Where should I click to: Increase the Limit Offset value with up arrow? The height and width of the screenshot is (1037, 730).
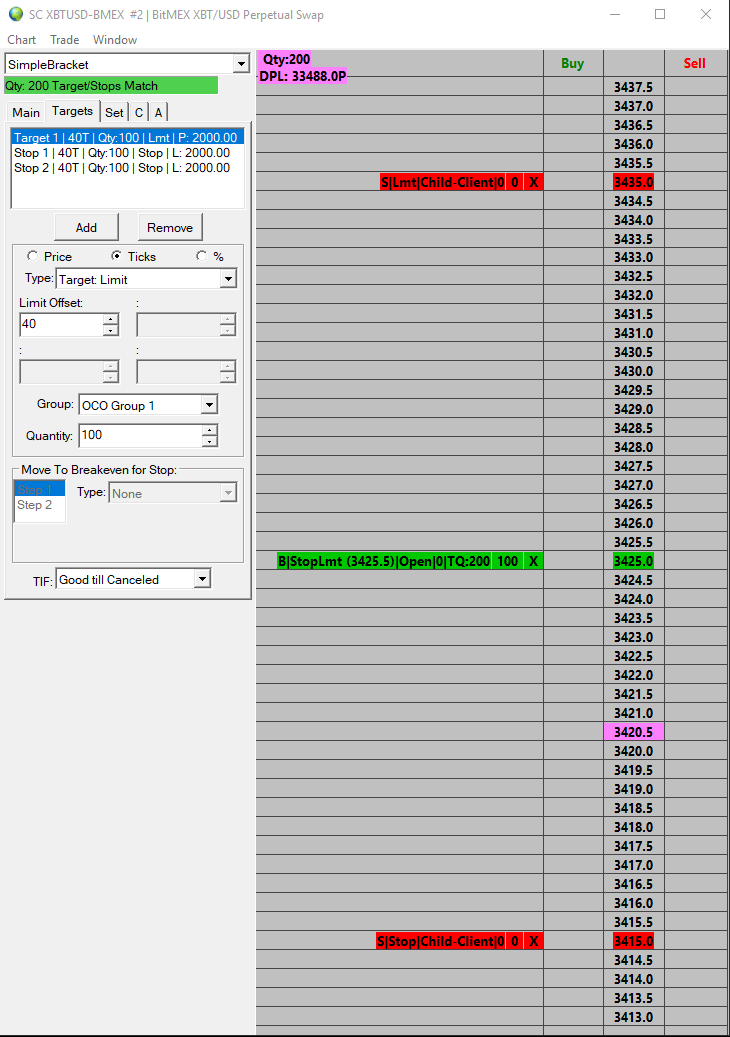(111, 319)
